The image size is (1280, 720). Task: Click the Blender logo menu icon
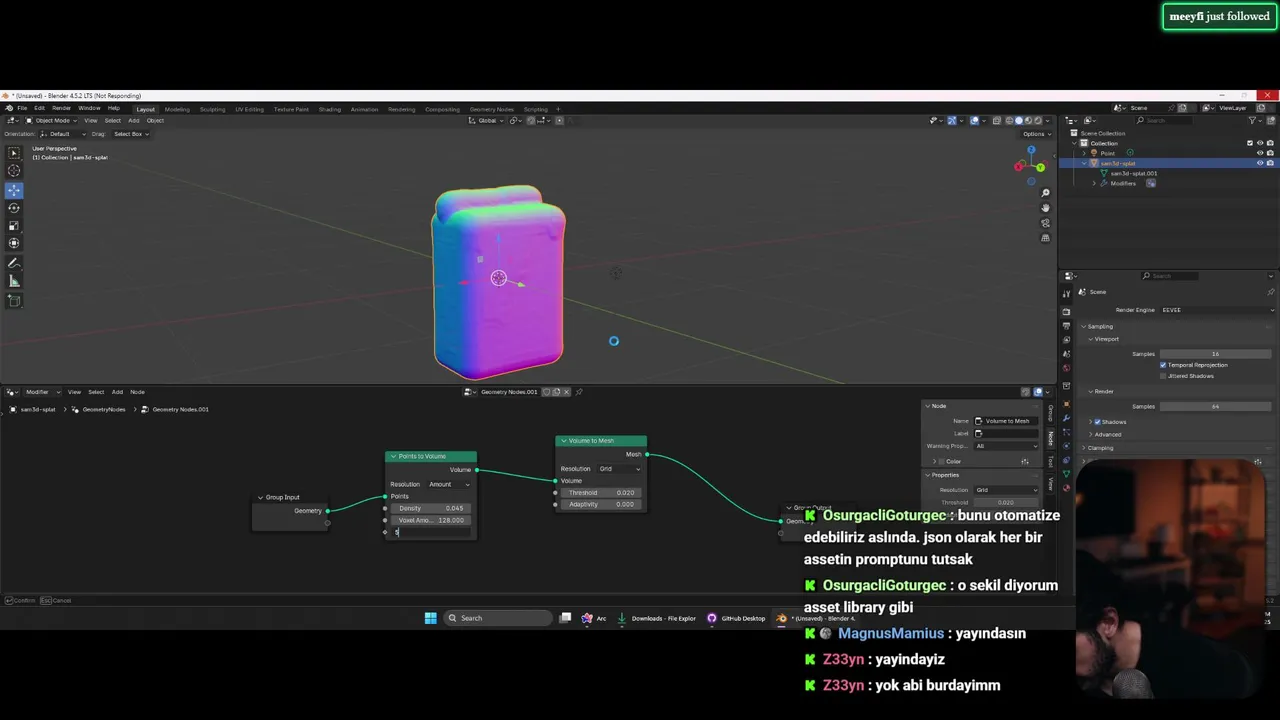point(9,108)
